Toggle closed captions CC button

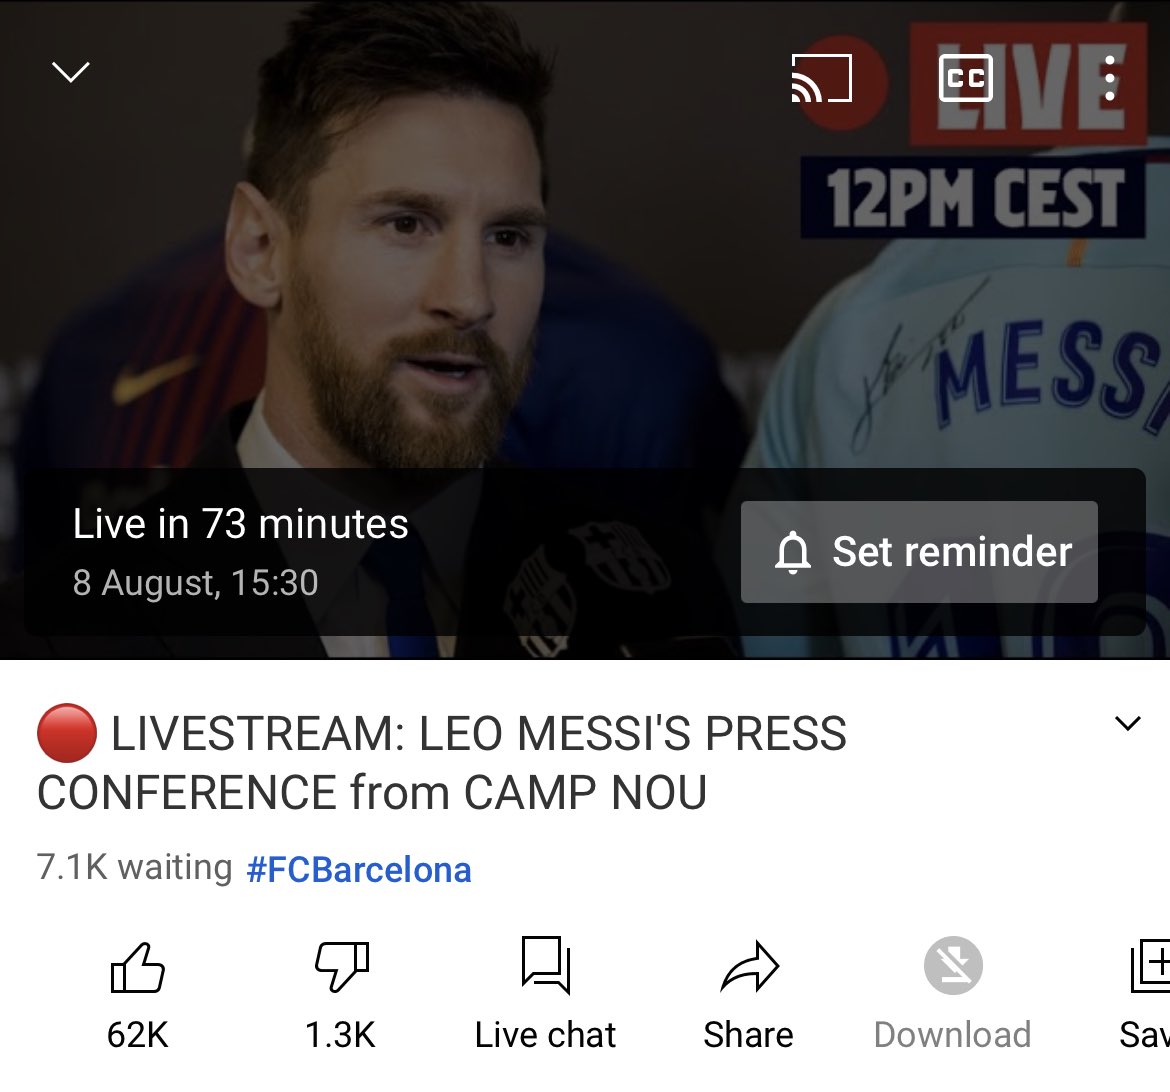(x=966, y=78)
